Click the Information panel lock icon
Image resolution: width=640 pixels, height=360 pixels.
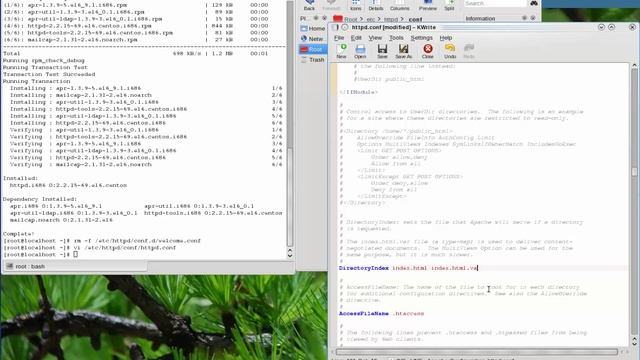(x=524, y=18)
